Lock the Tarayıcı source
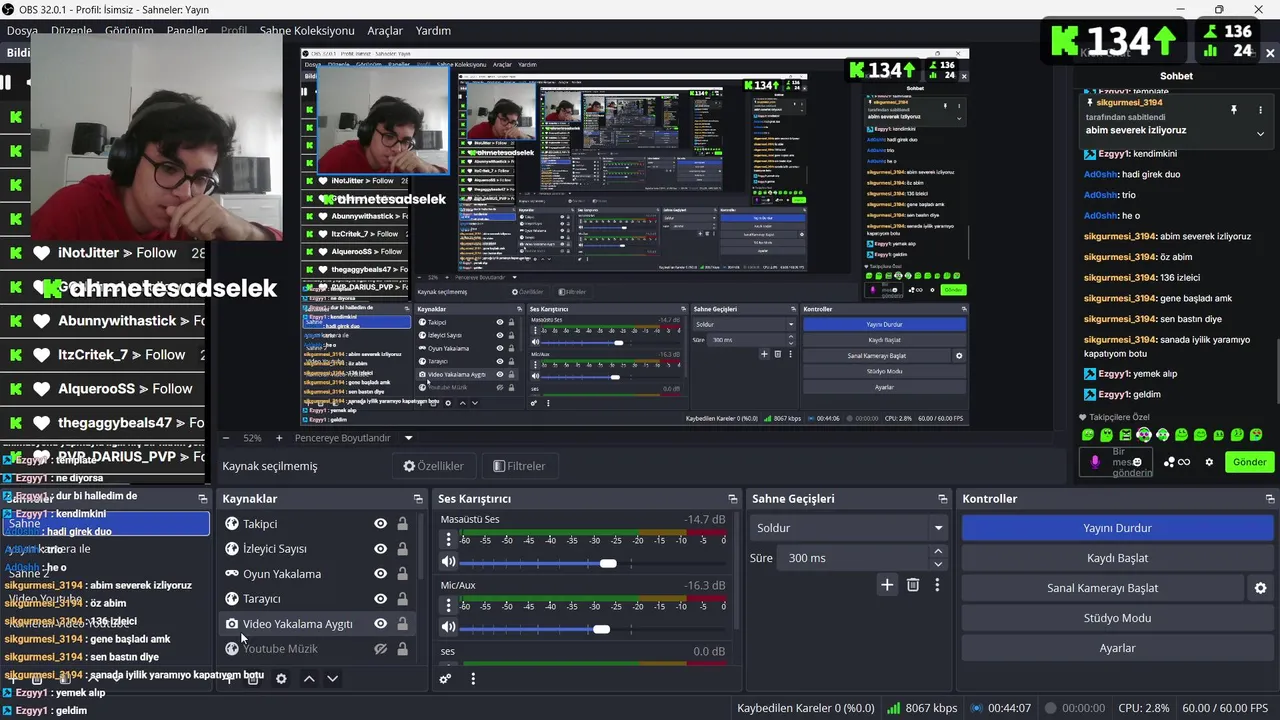The height and width of the screenshot is (720, 1280). coord(402,599)
